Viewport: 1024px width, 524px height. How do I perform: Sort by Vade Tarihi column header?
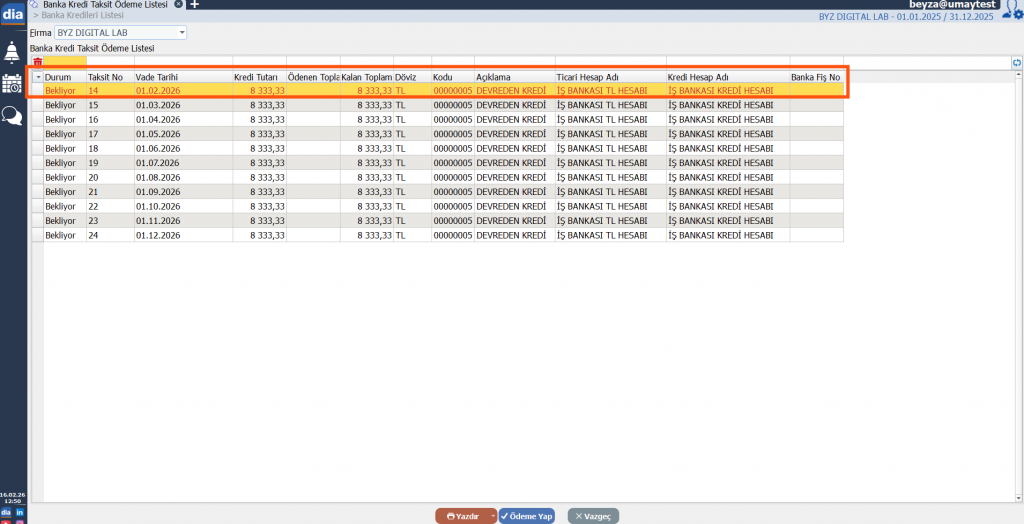(x=157, y=77)
